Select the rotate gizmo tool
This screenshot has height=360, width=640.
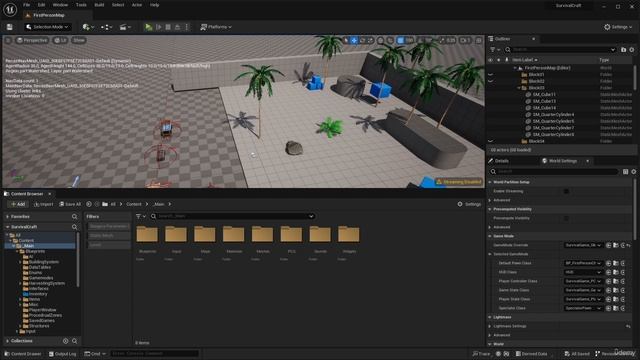pyautogui.click(x=362, y=40)
